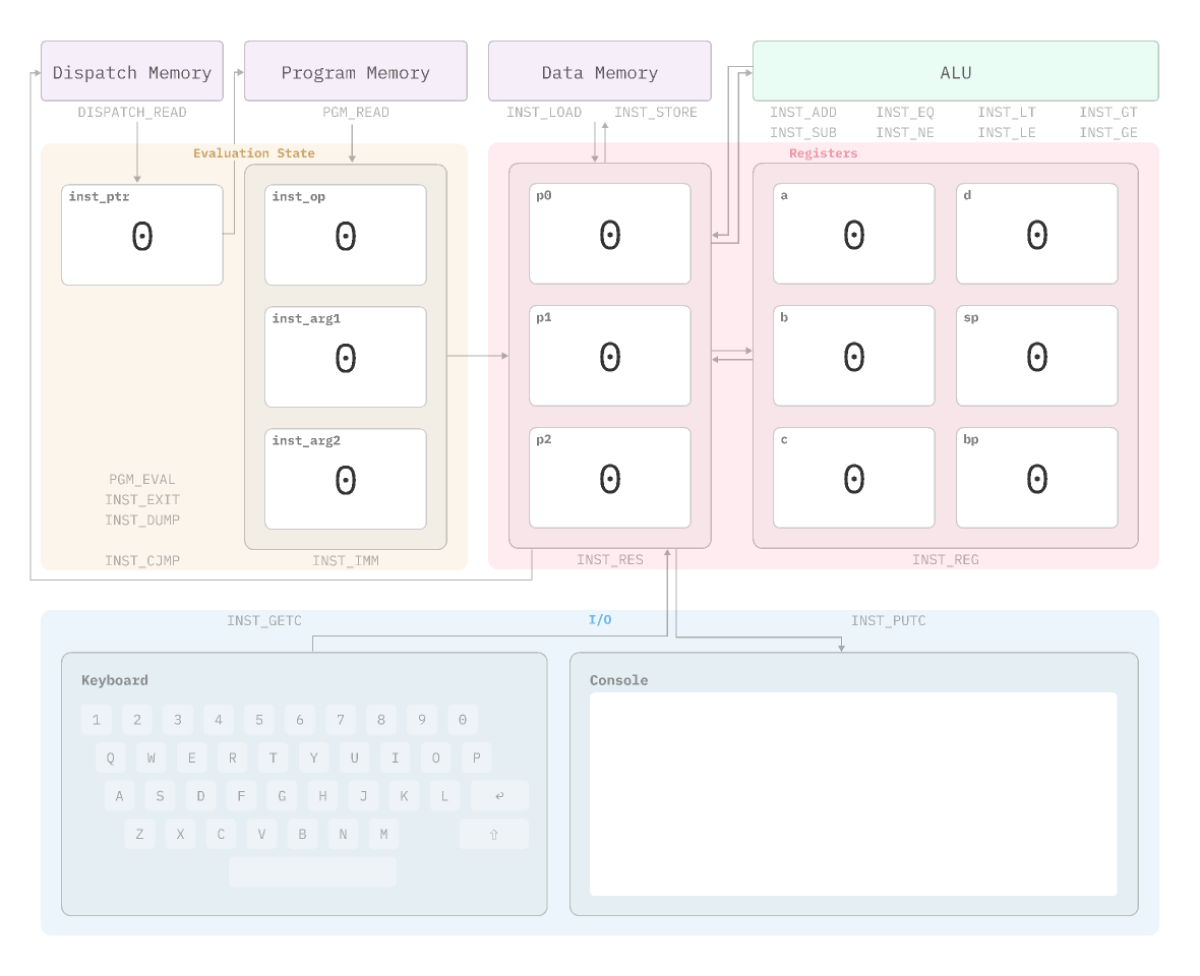Tap the H key on the keyboard
This screenshot has height=976, width=1200.
323,796
